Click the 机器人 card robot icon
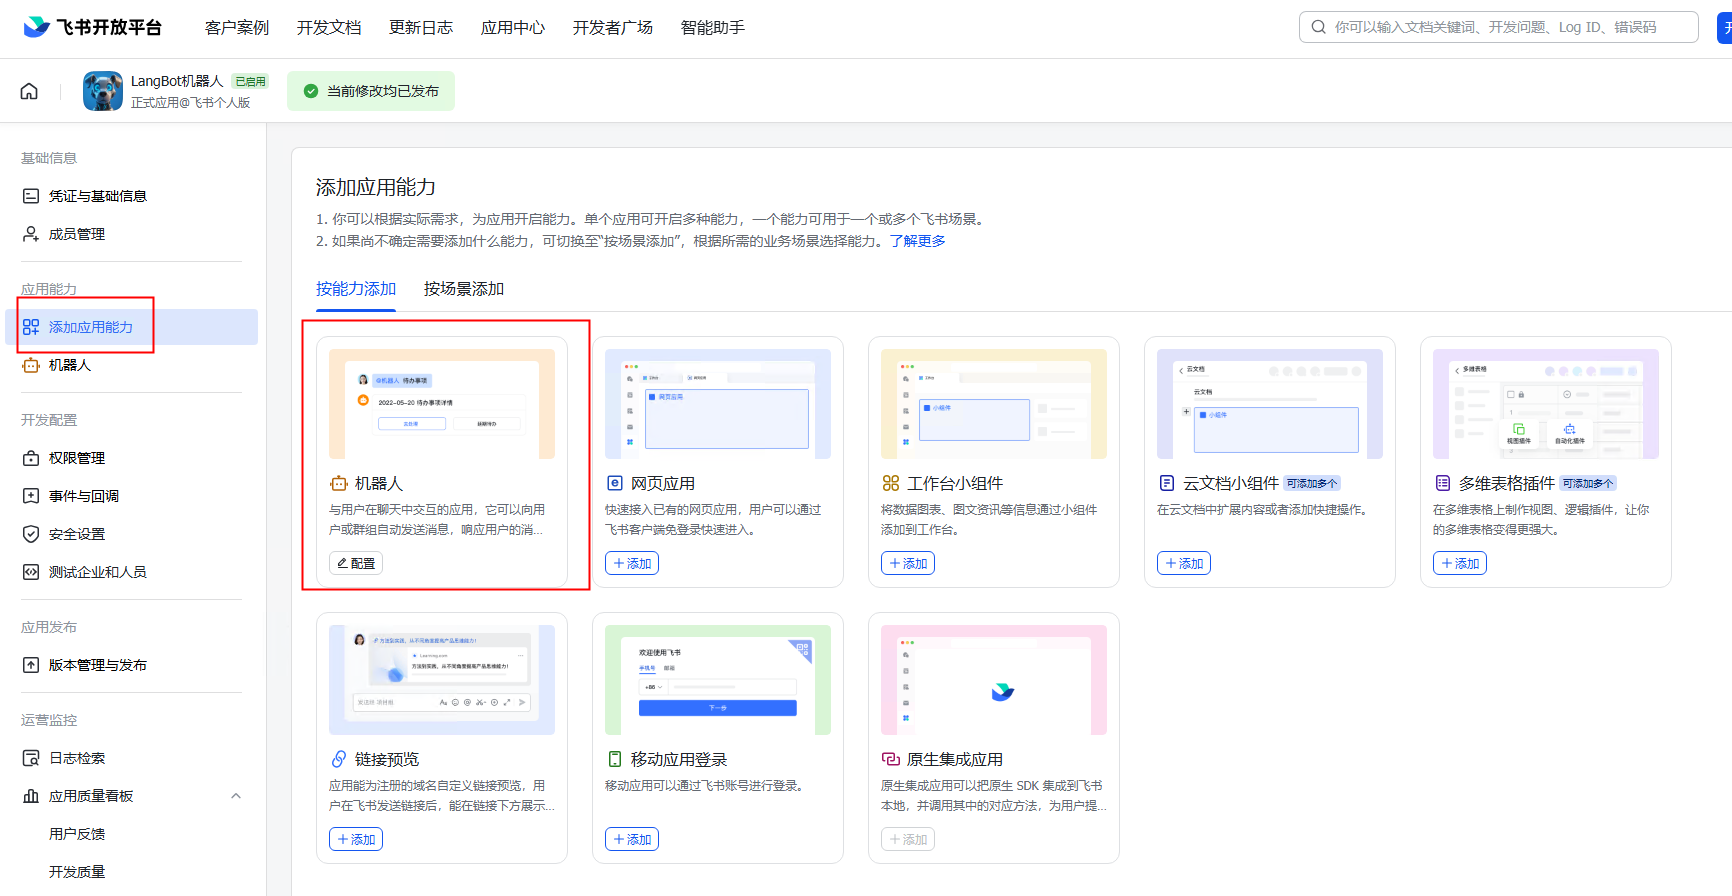The image size is (1732, 896). click(x=339, y=484)
